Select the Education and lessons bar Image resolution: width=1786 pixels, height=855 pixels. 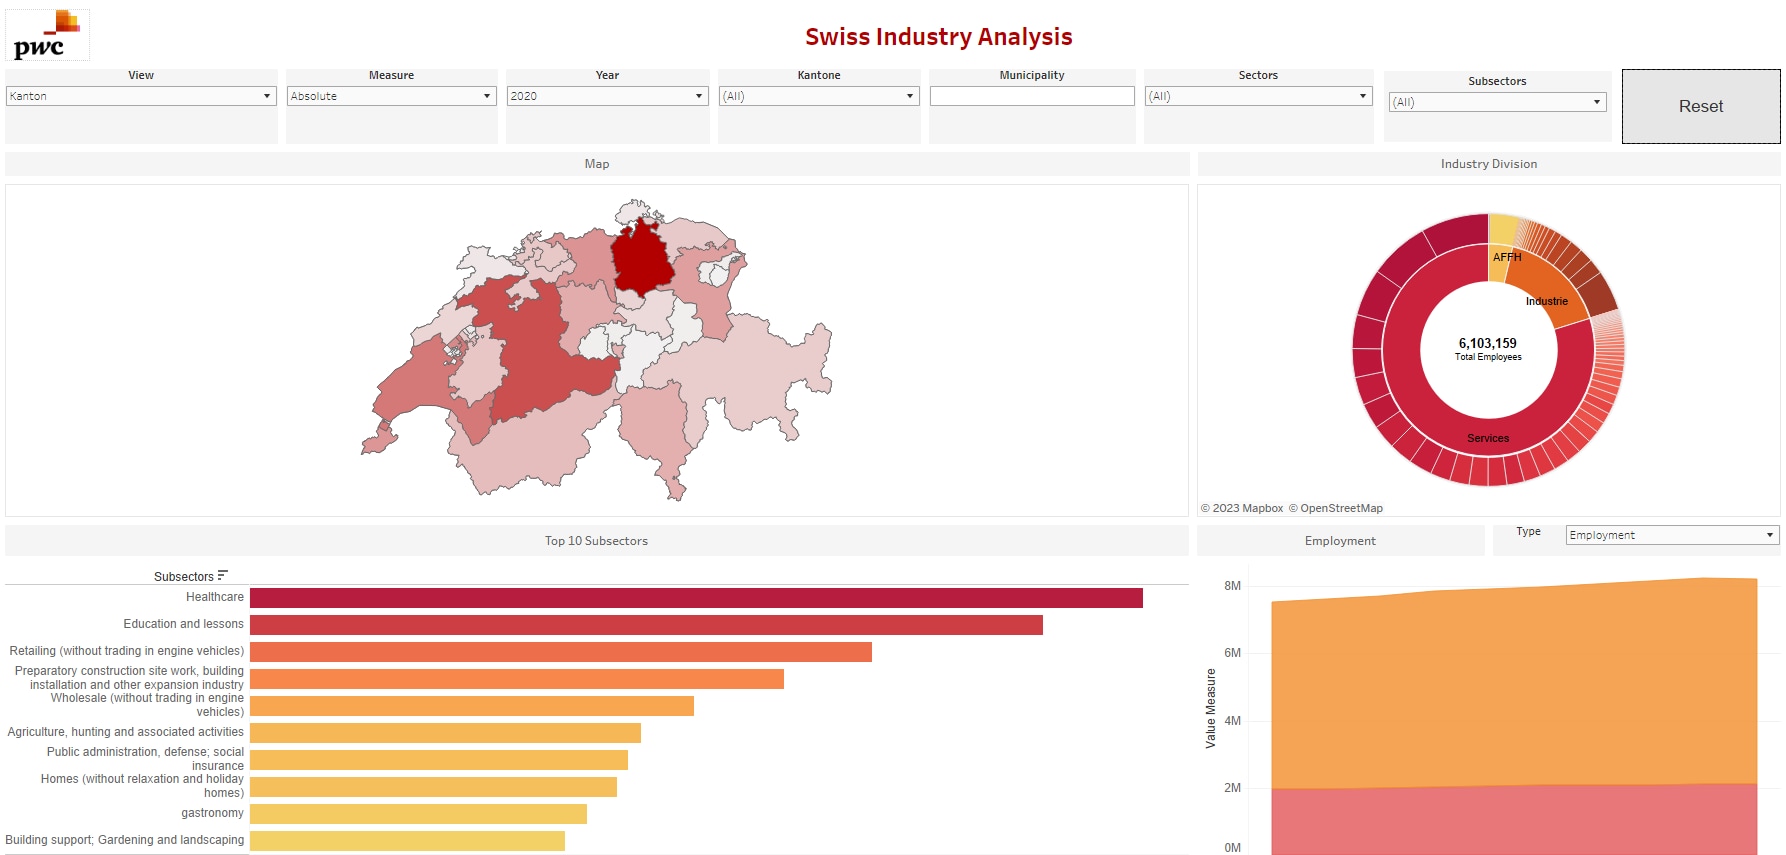(x=646, y=625)
